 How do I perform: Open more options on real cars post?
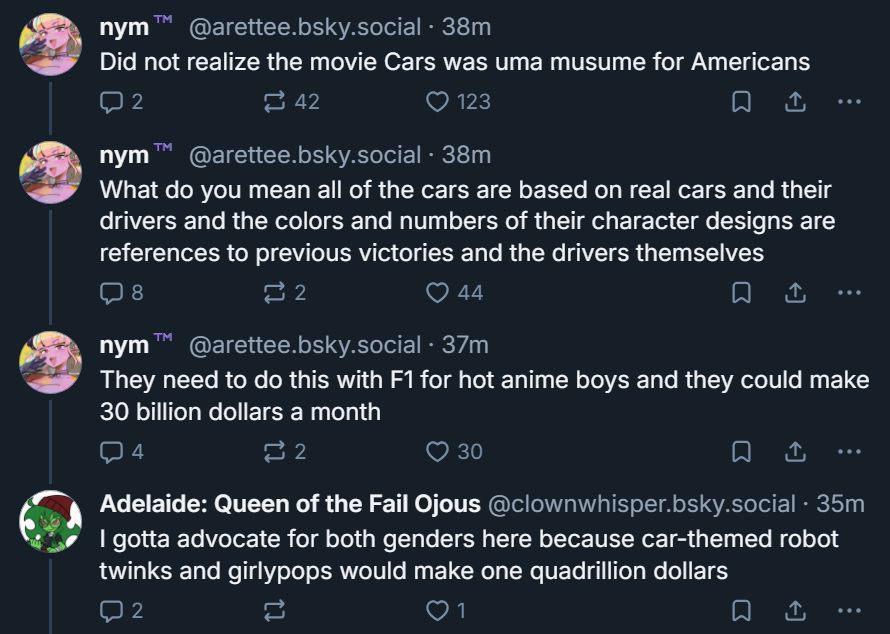[849, 292]
